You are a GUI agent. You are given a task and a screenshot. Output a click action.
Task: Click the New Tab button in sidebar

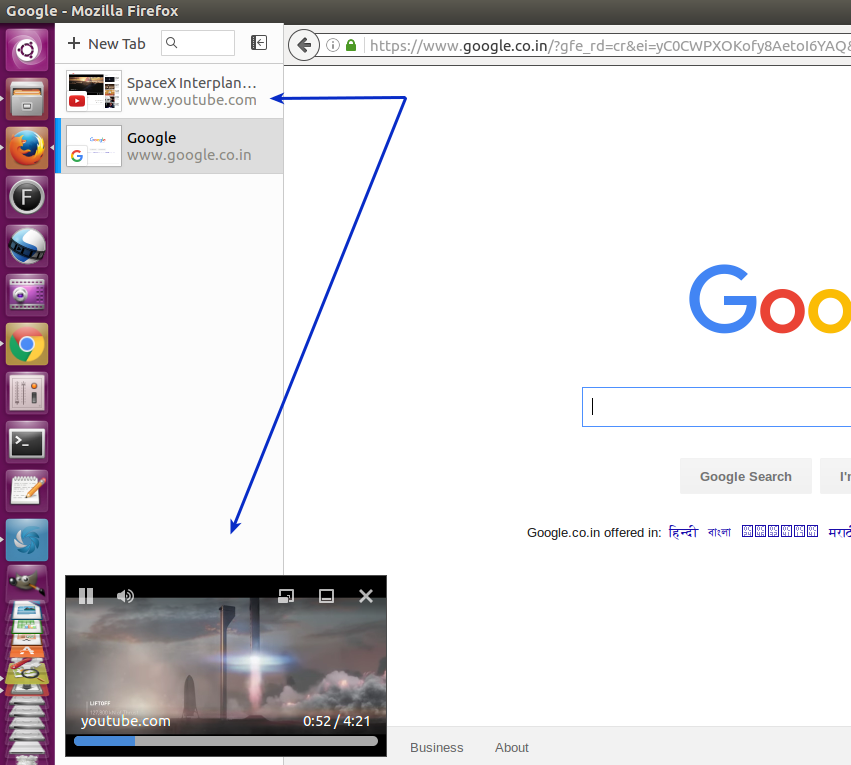click(x=106, y=43)
